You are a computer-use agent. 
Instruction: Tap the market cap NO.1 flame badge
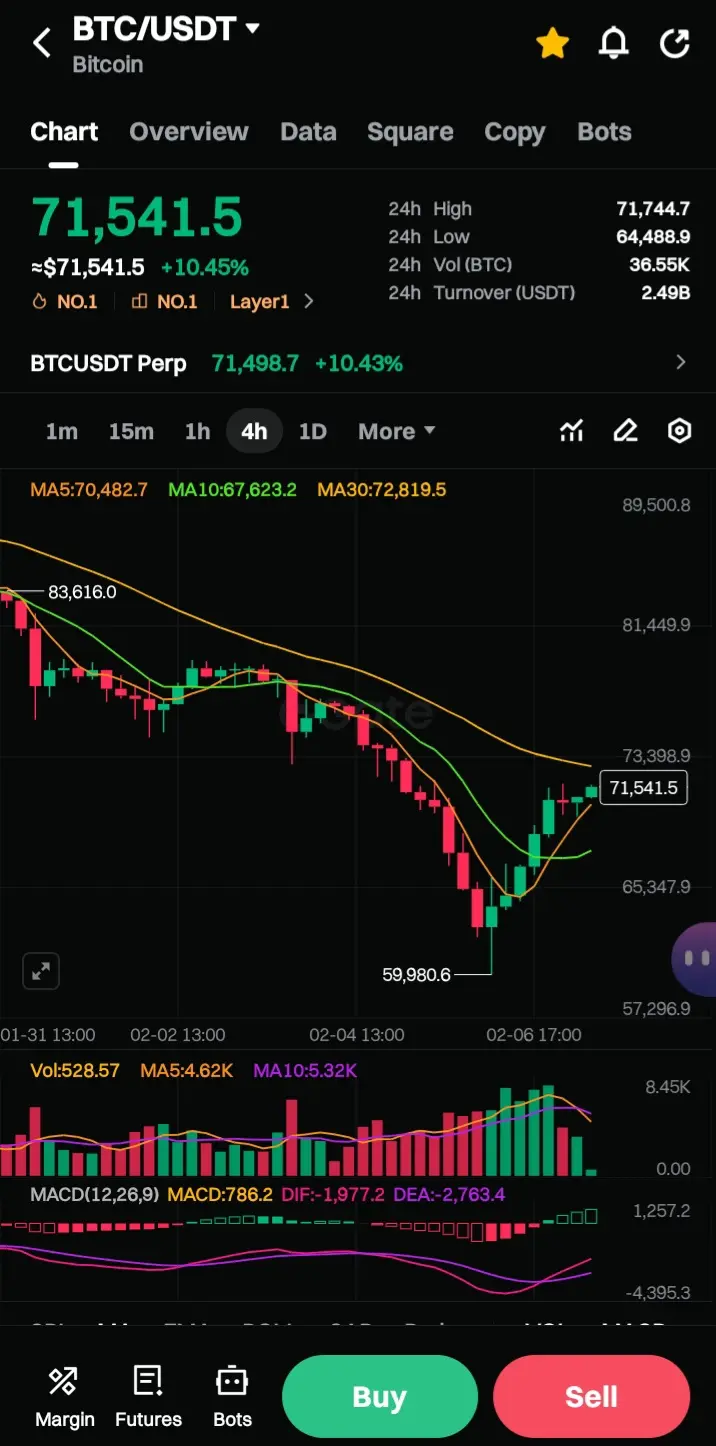65,301
